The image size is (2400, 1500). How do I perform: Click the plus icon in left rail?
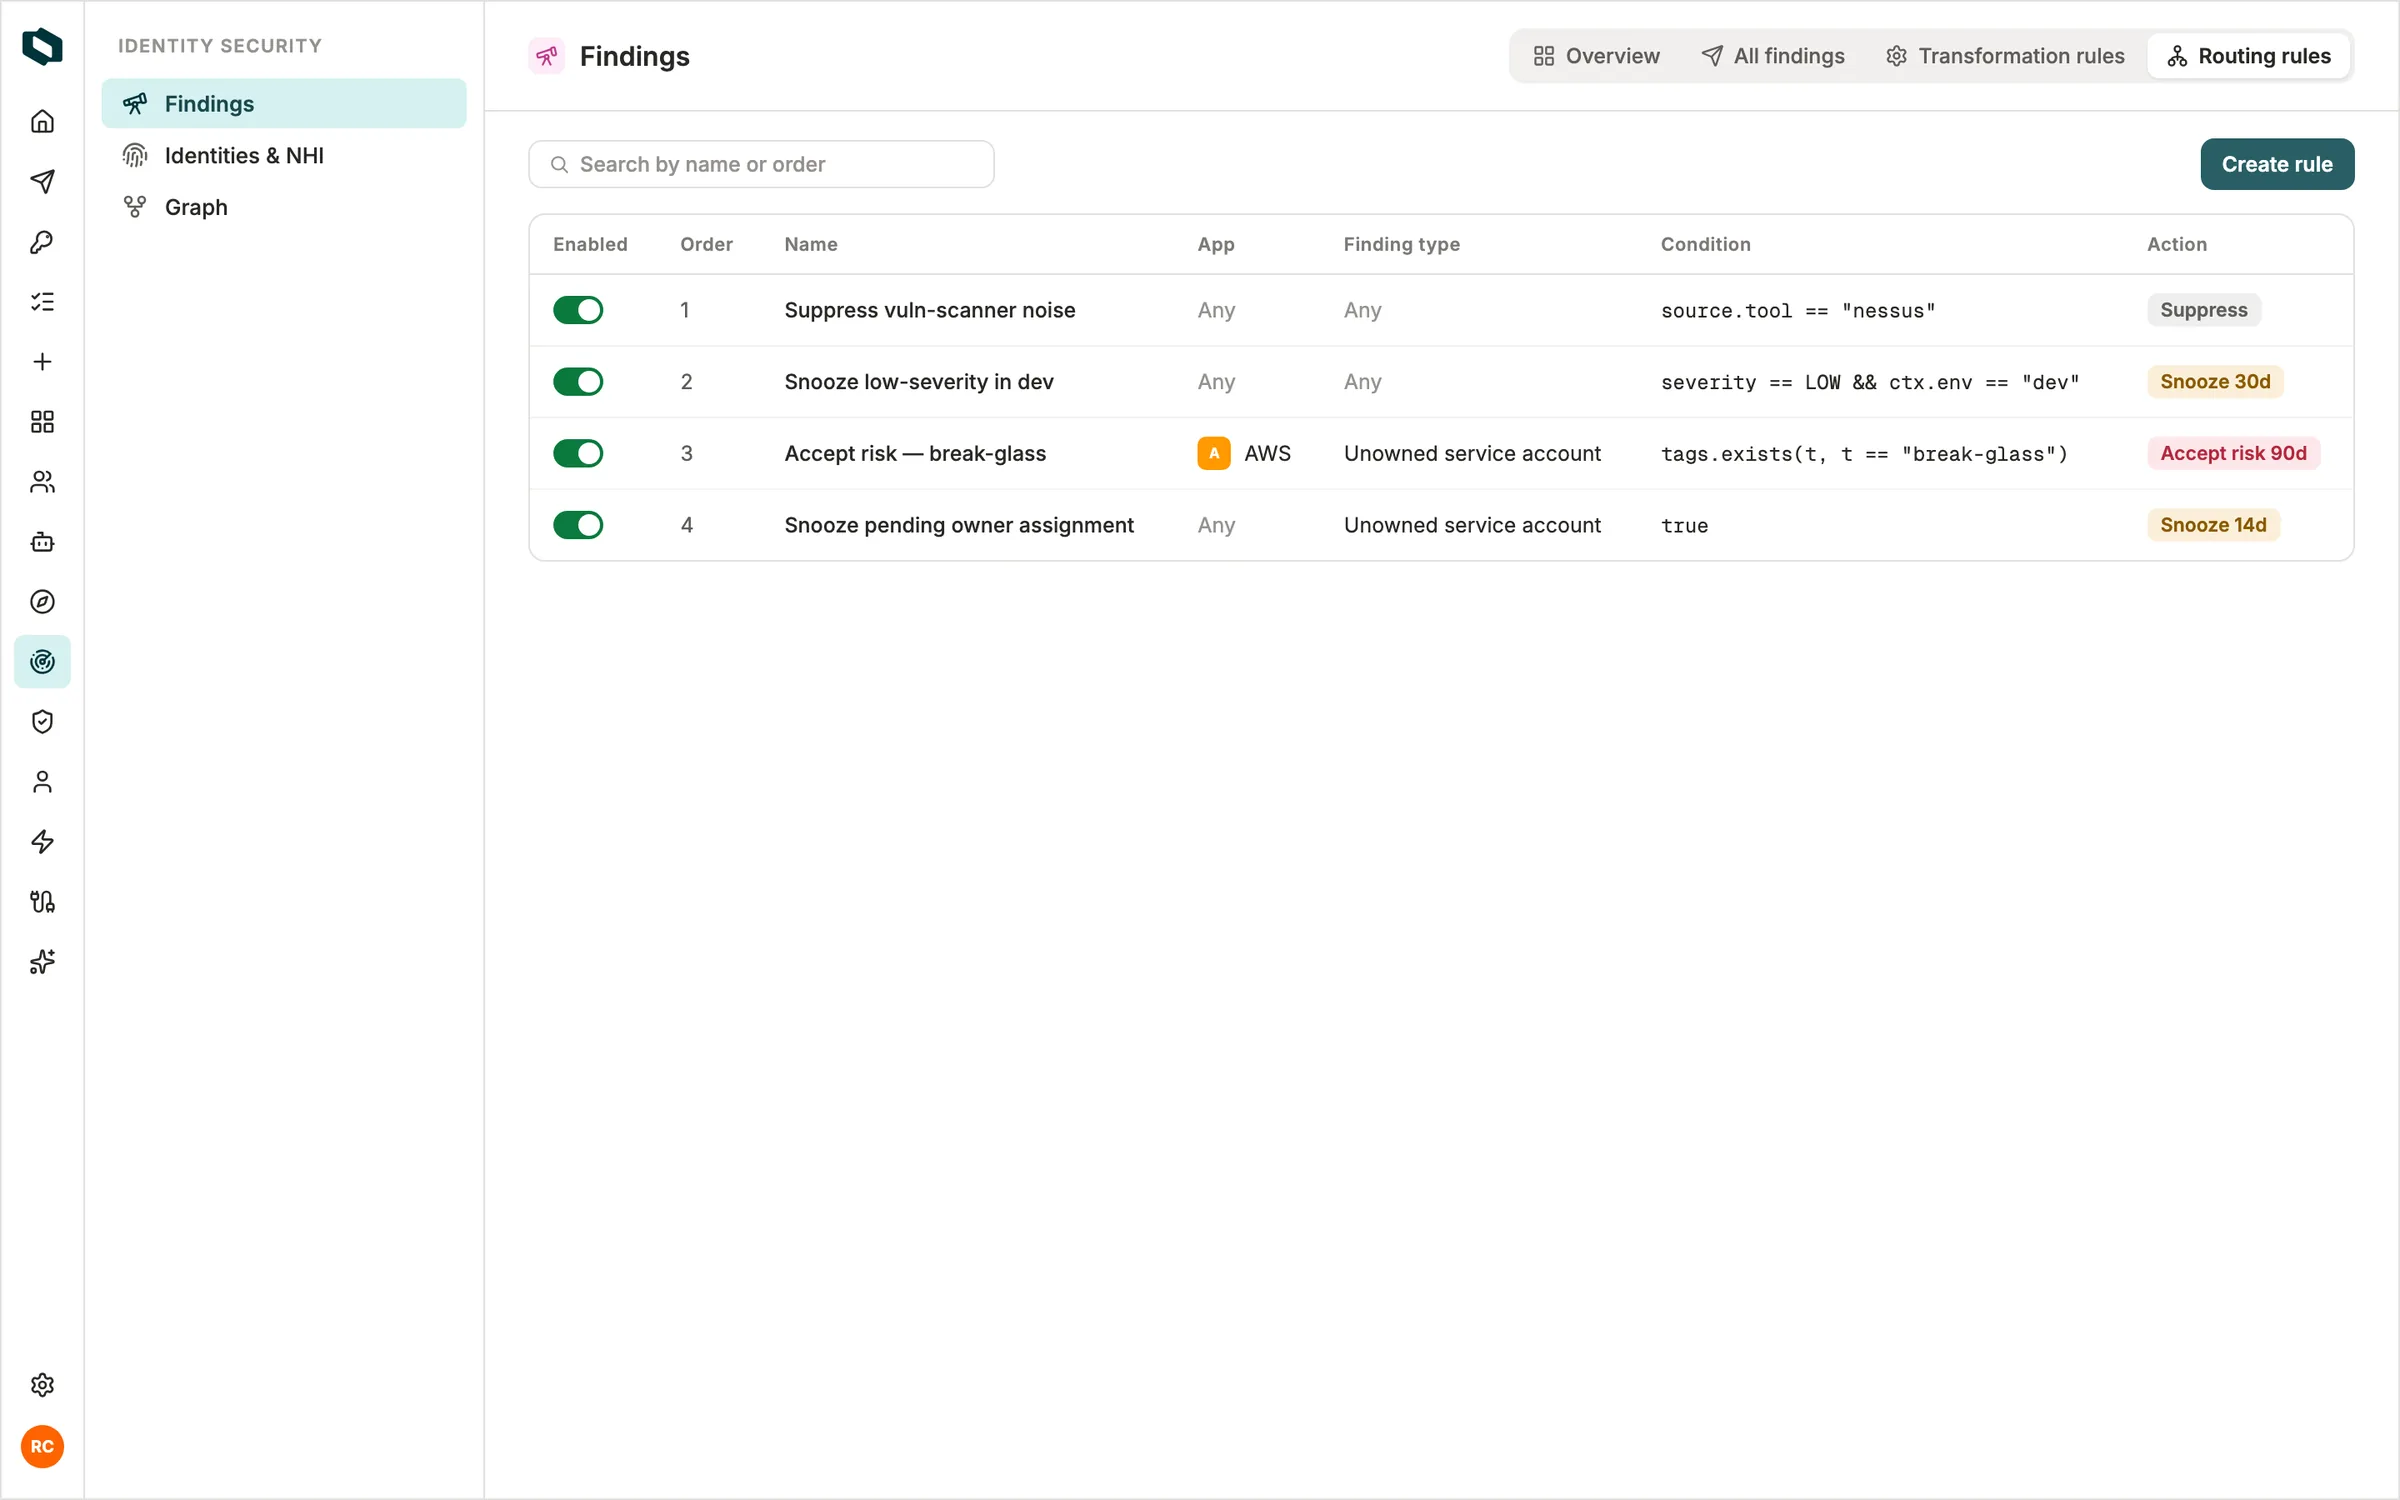coord(42,362)
